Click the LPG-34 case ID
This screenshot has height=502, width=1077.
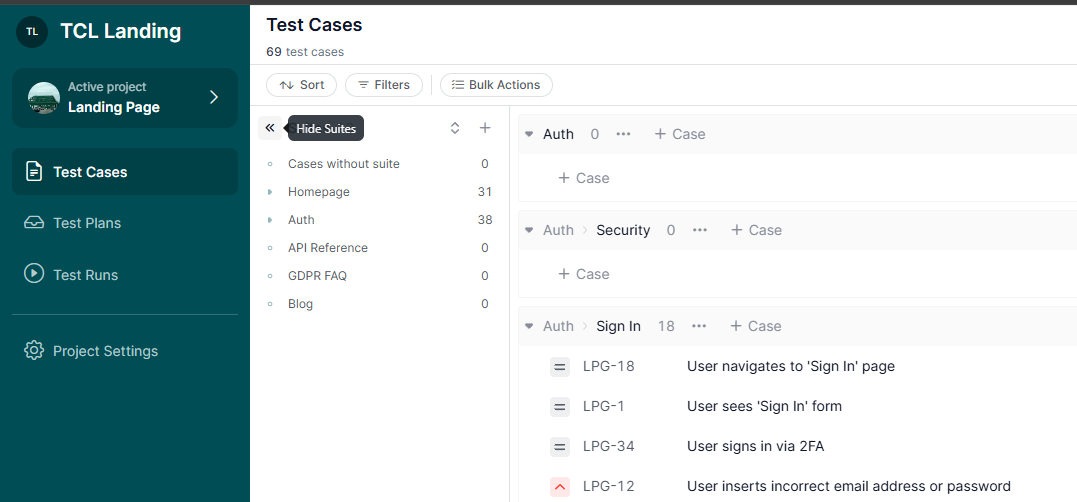pos(609,447)
